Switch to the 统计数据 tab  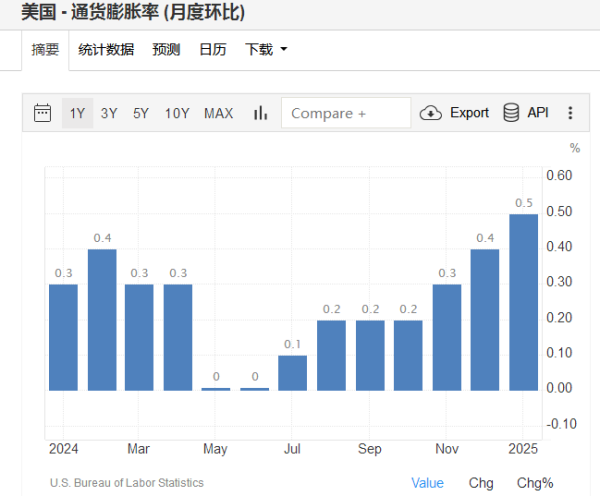106,49
